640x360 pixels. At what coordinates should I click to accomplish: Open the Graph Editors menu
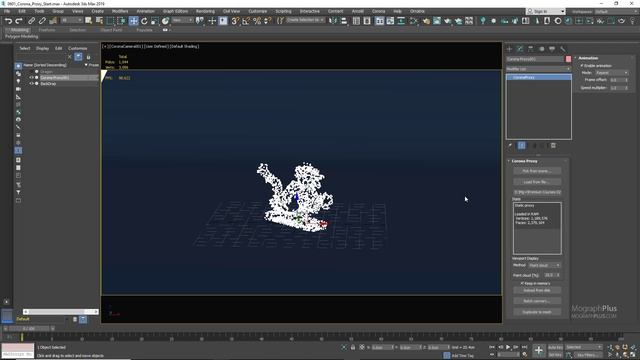pos(176,11)
